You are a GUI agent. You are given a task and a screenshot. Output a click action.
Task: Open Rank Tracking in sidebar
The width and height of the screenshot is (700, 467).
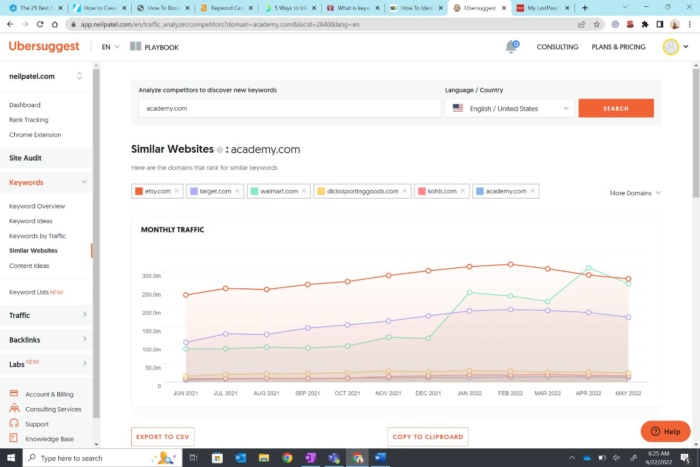click(x=29, y=120)
